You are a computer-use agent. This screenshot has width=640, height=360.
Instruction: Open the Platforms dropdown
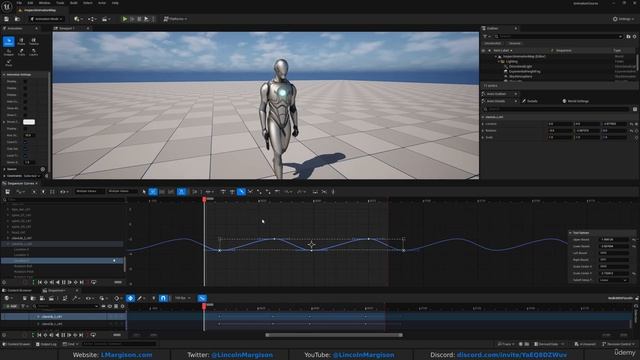176,19
